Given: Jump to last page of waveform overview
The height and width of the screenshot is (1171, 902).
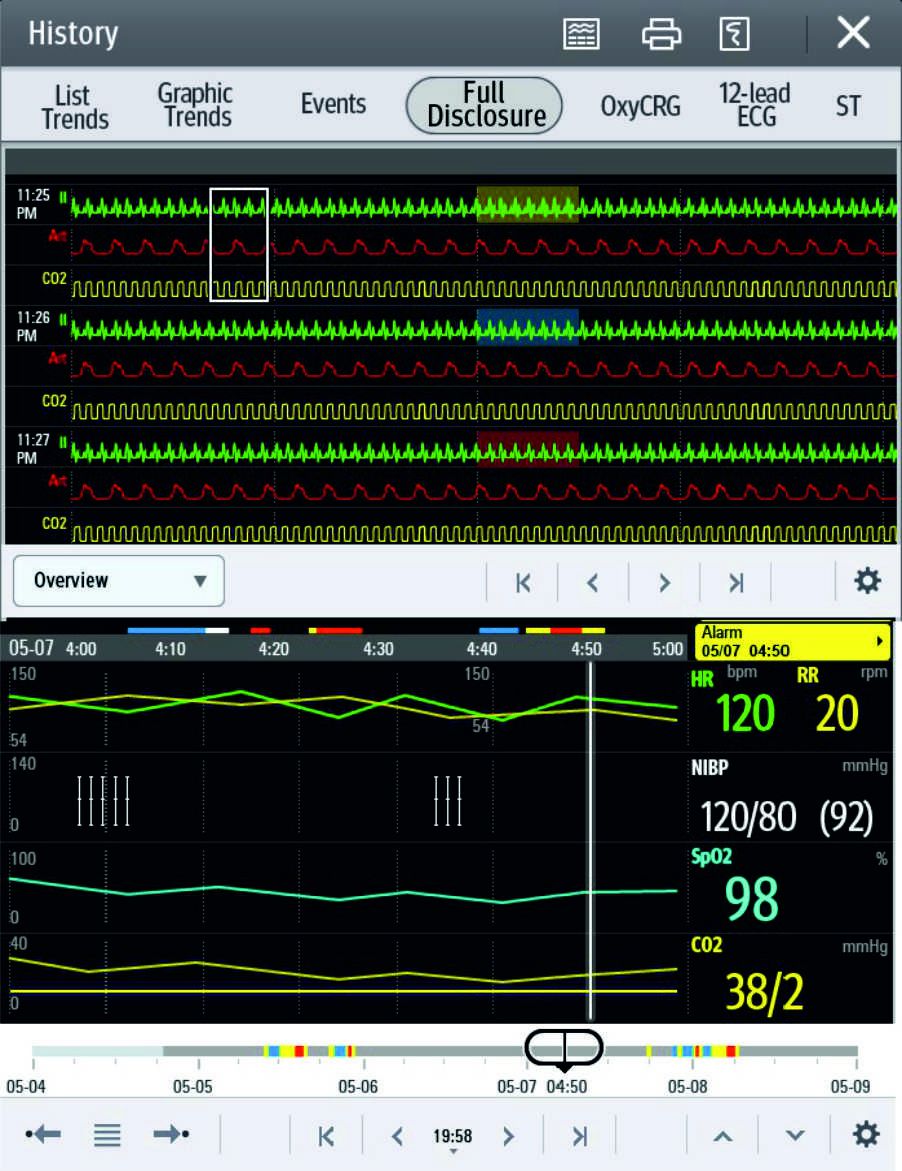Looking at the screenshot, I should tap(736, 582).
